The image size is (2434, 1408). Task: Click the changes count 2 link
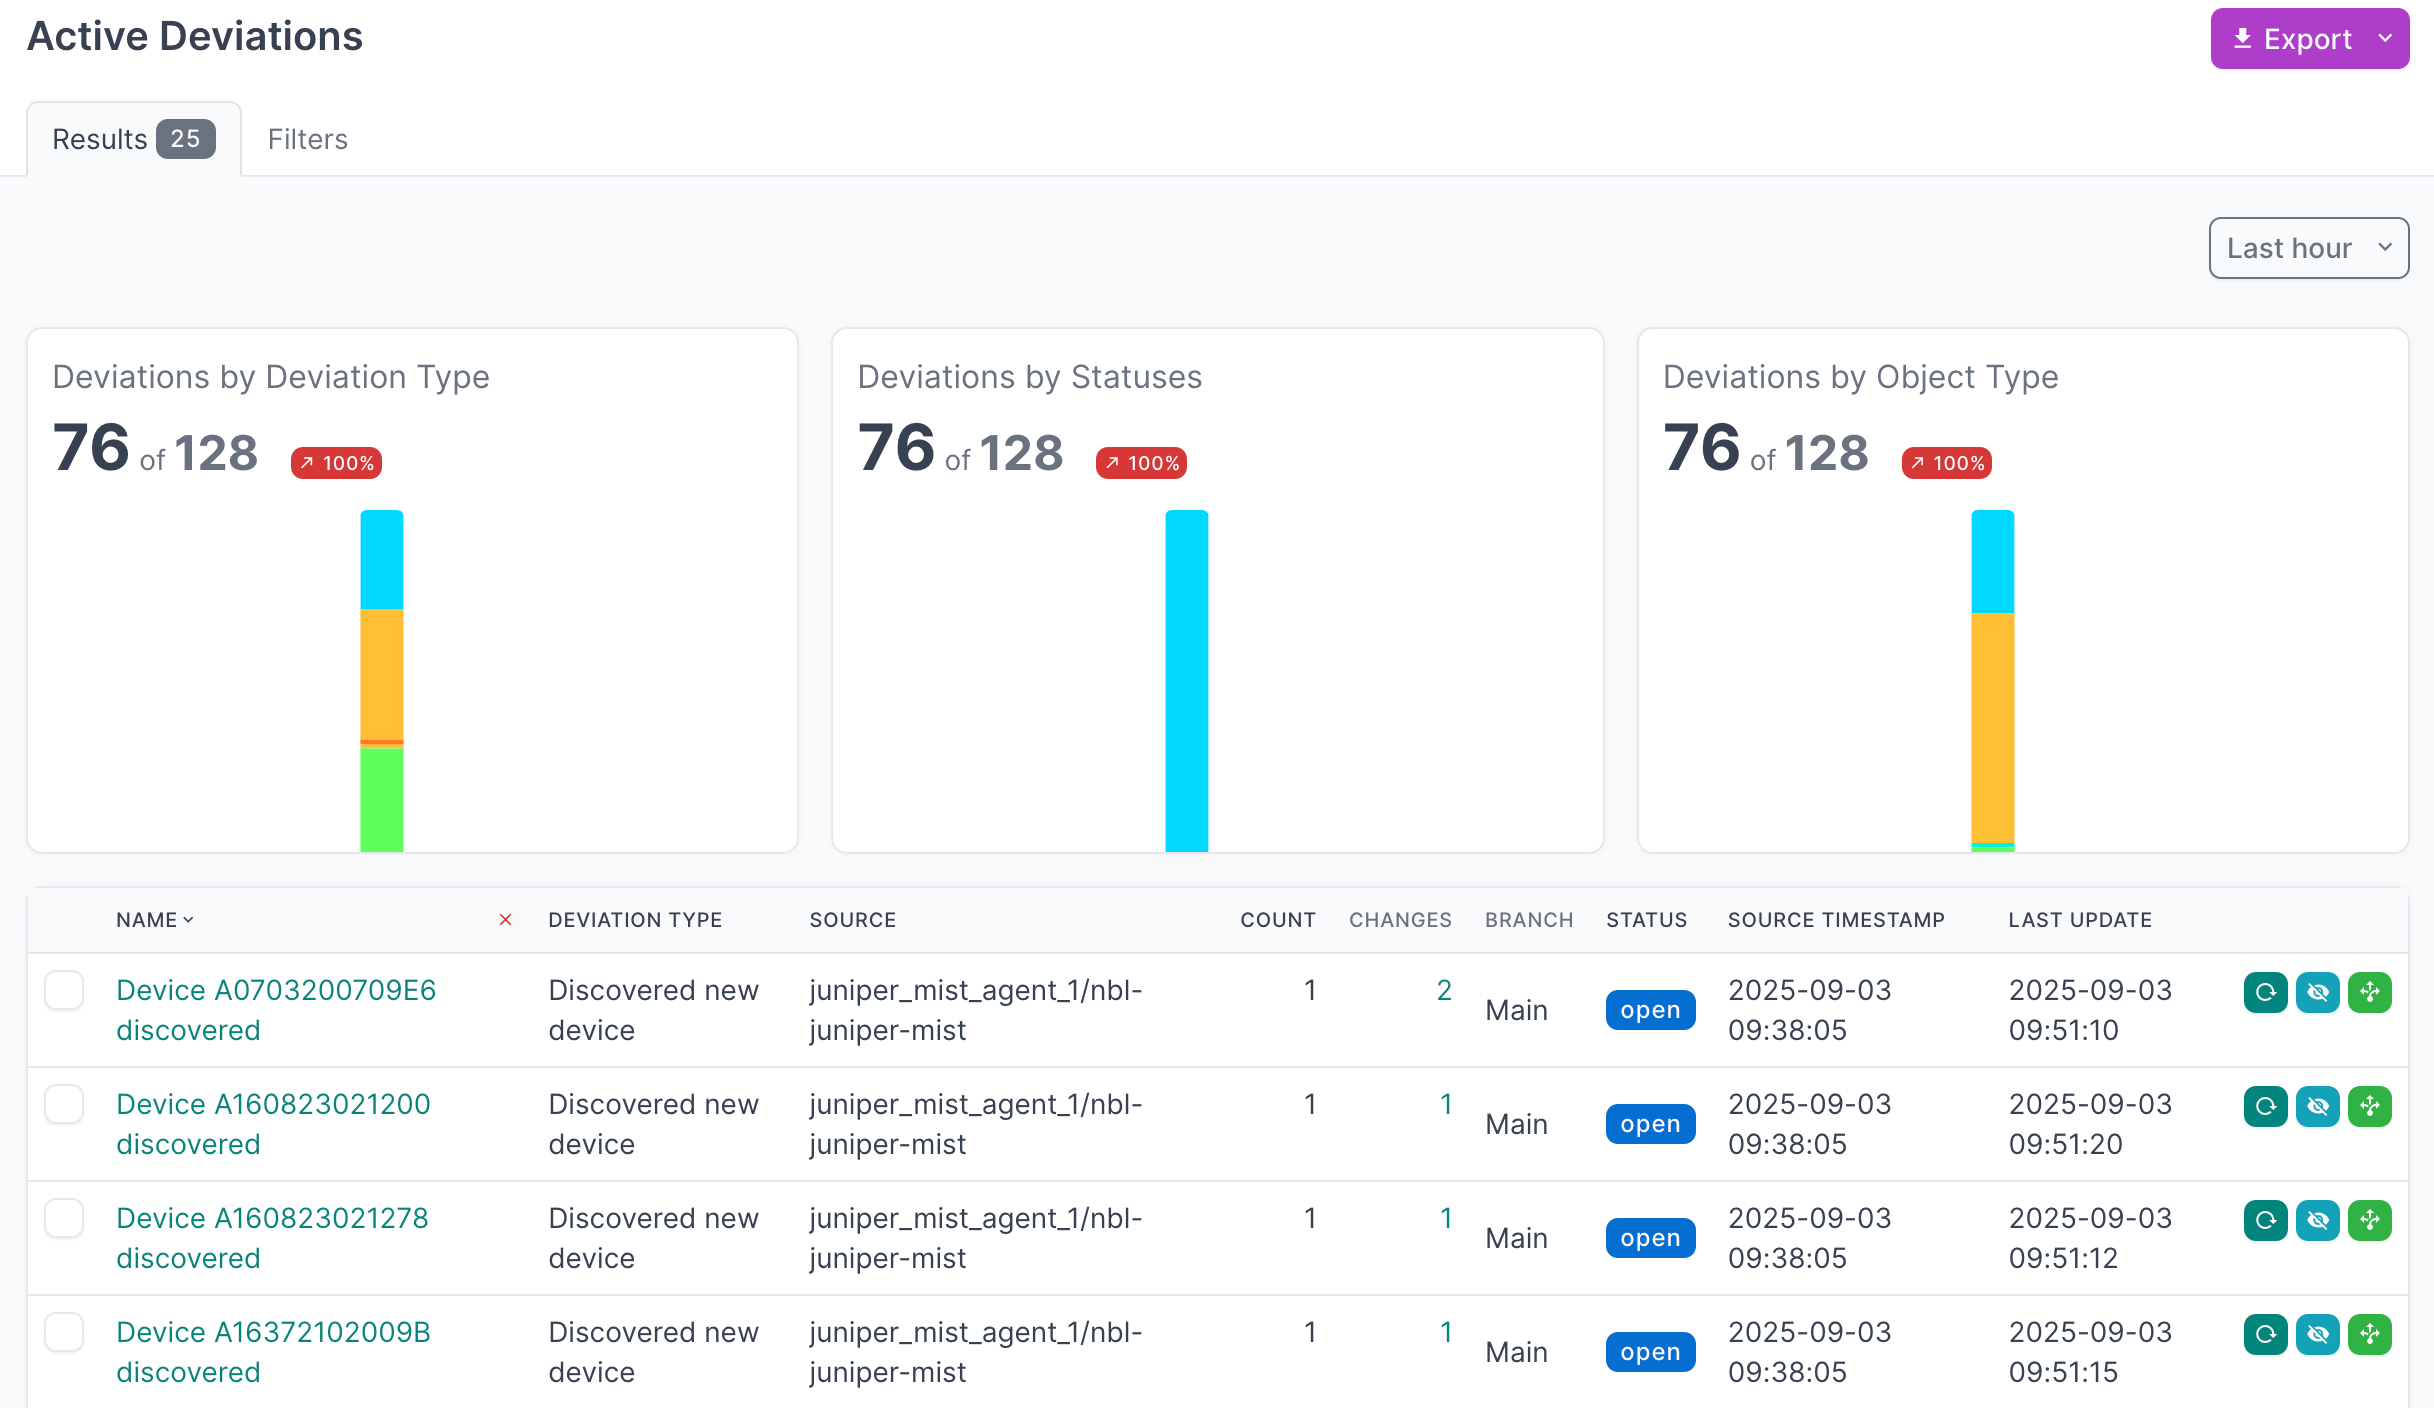1443,990
